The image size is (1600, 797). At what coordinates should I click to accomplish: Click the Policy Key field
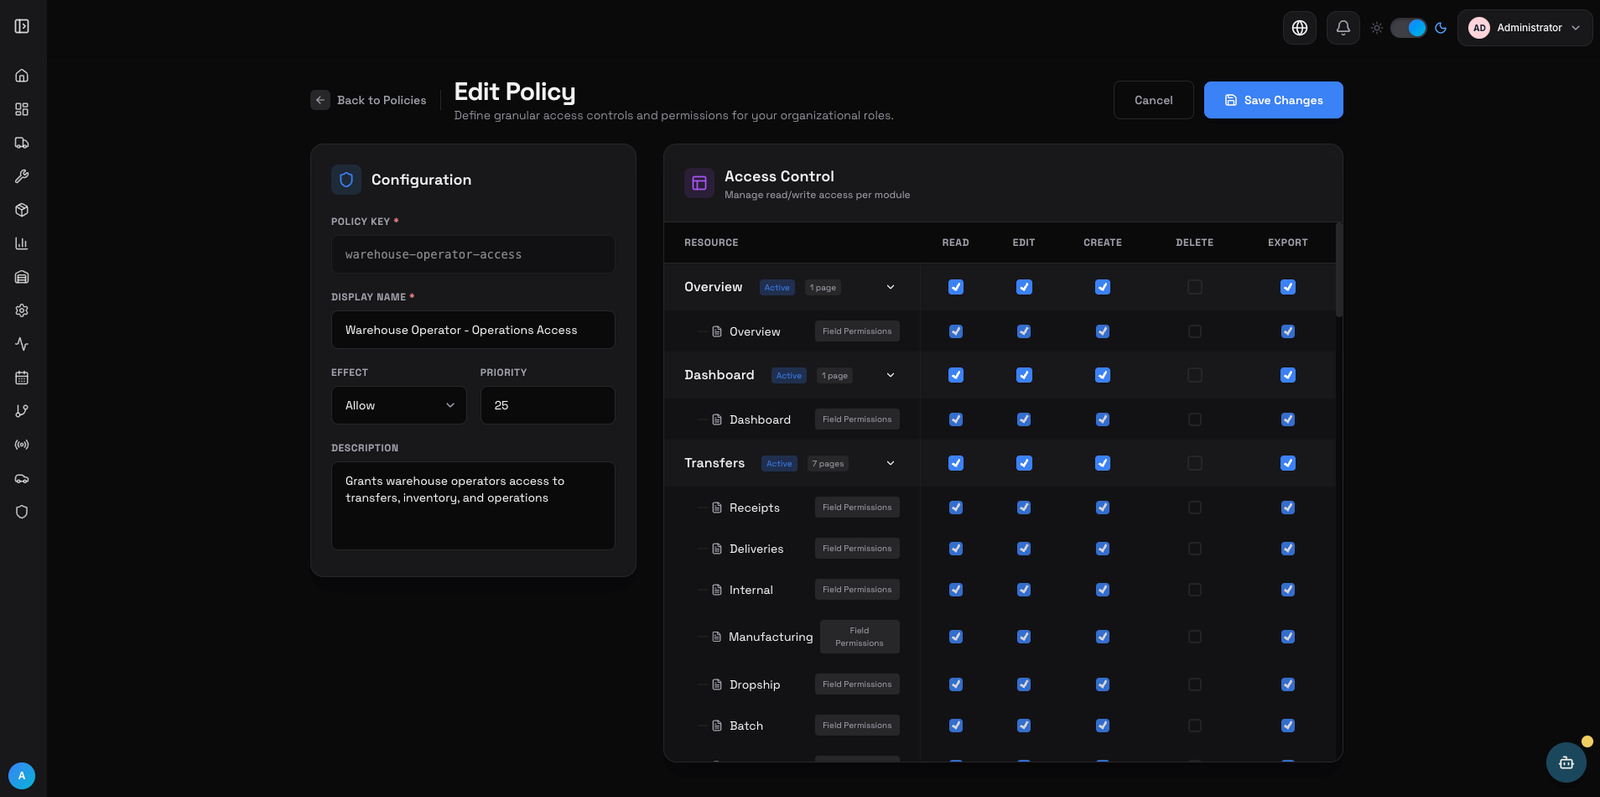pyautogui.click(x=473, y=254)
